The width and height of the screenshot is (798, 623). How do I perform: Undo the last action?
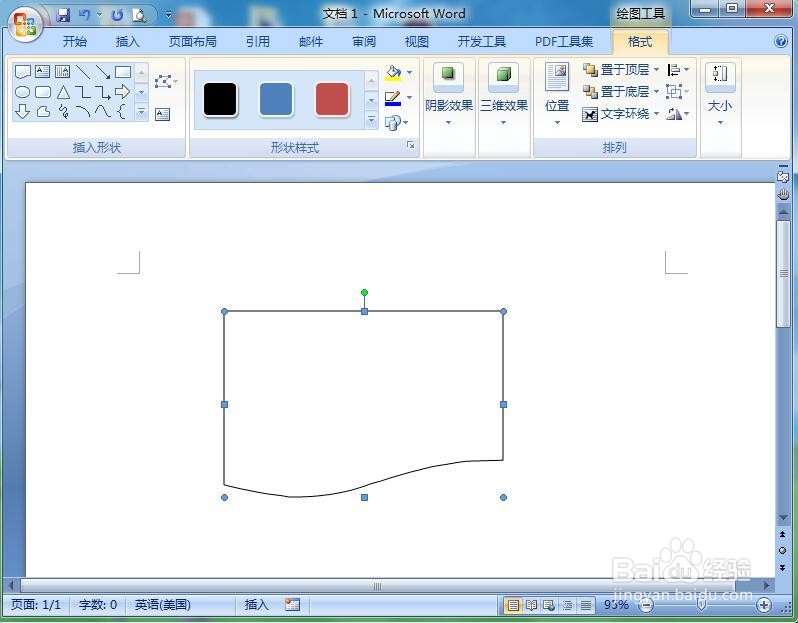(84, 15)
